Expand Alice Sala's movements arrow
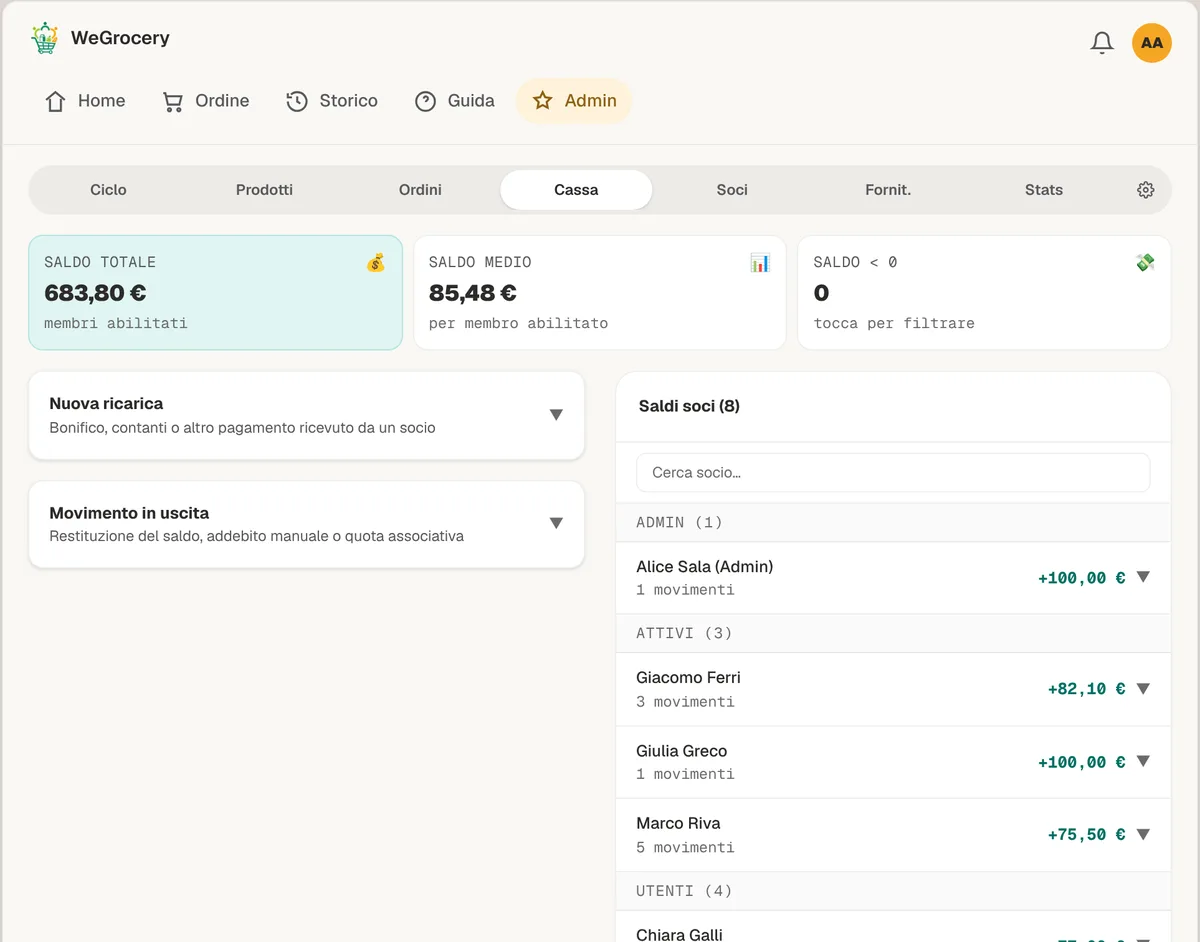Viewport: 1200px width, 942px height. (x=1143, y=577)
